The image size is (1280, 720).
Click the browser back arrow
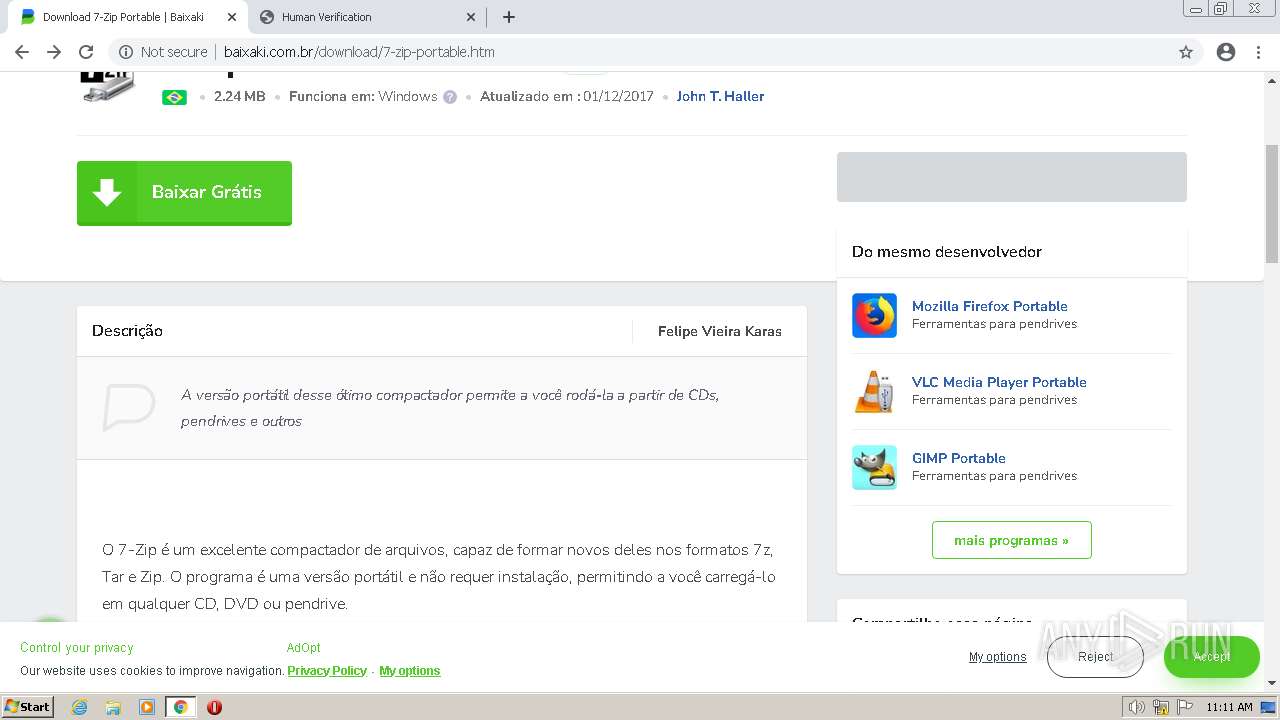(22, 52)
